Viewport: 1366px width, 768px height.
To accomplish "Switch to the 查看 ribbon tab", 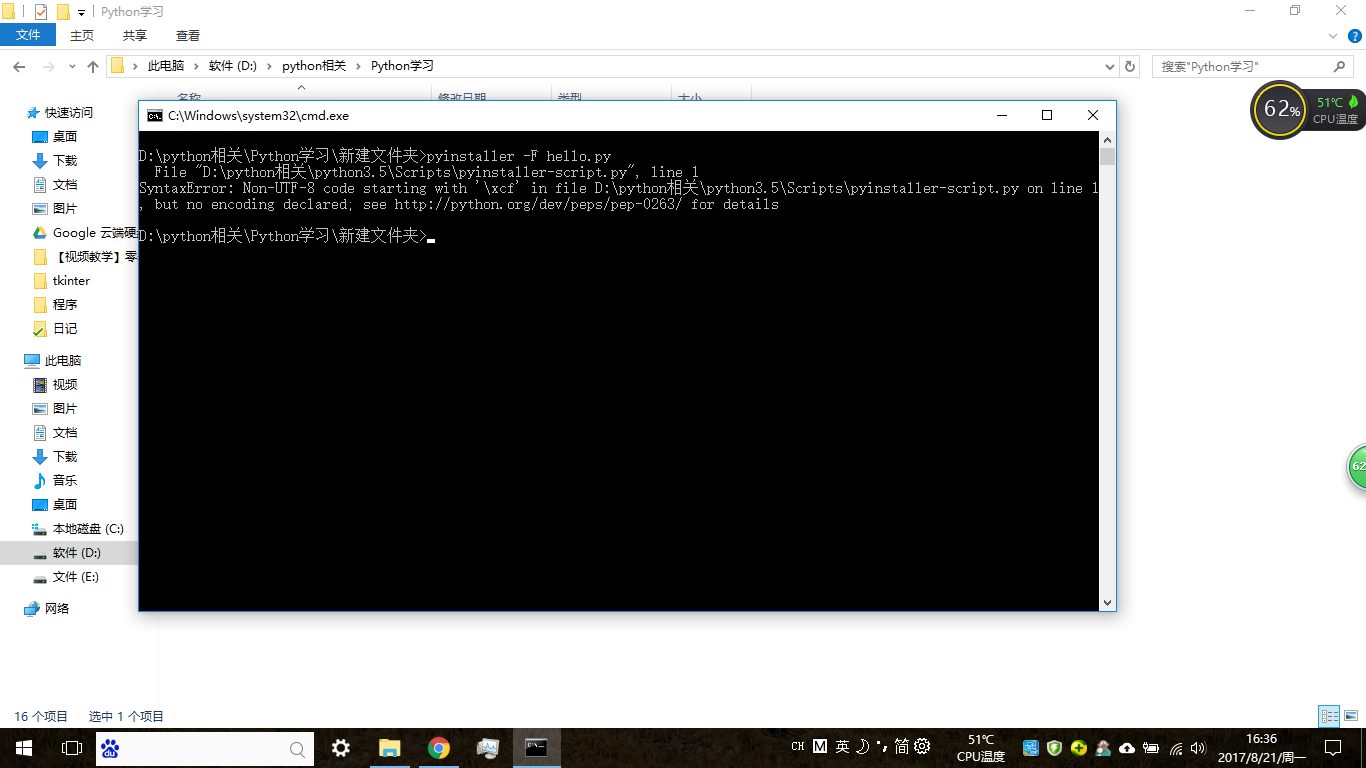I will (x=188, y=35).
